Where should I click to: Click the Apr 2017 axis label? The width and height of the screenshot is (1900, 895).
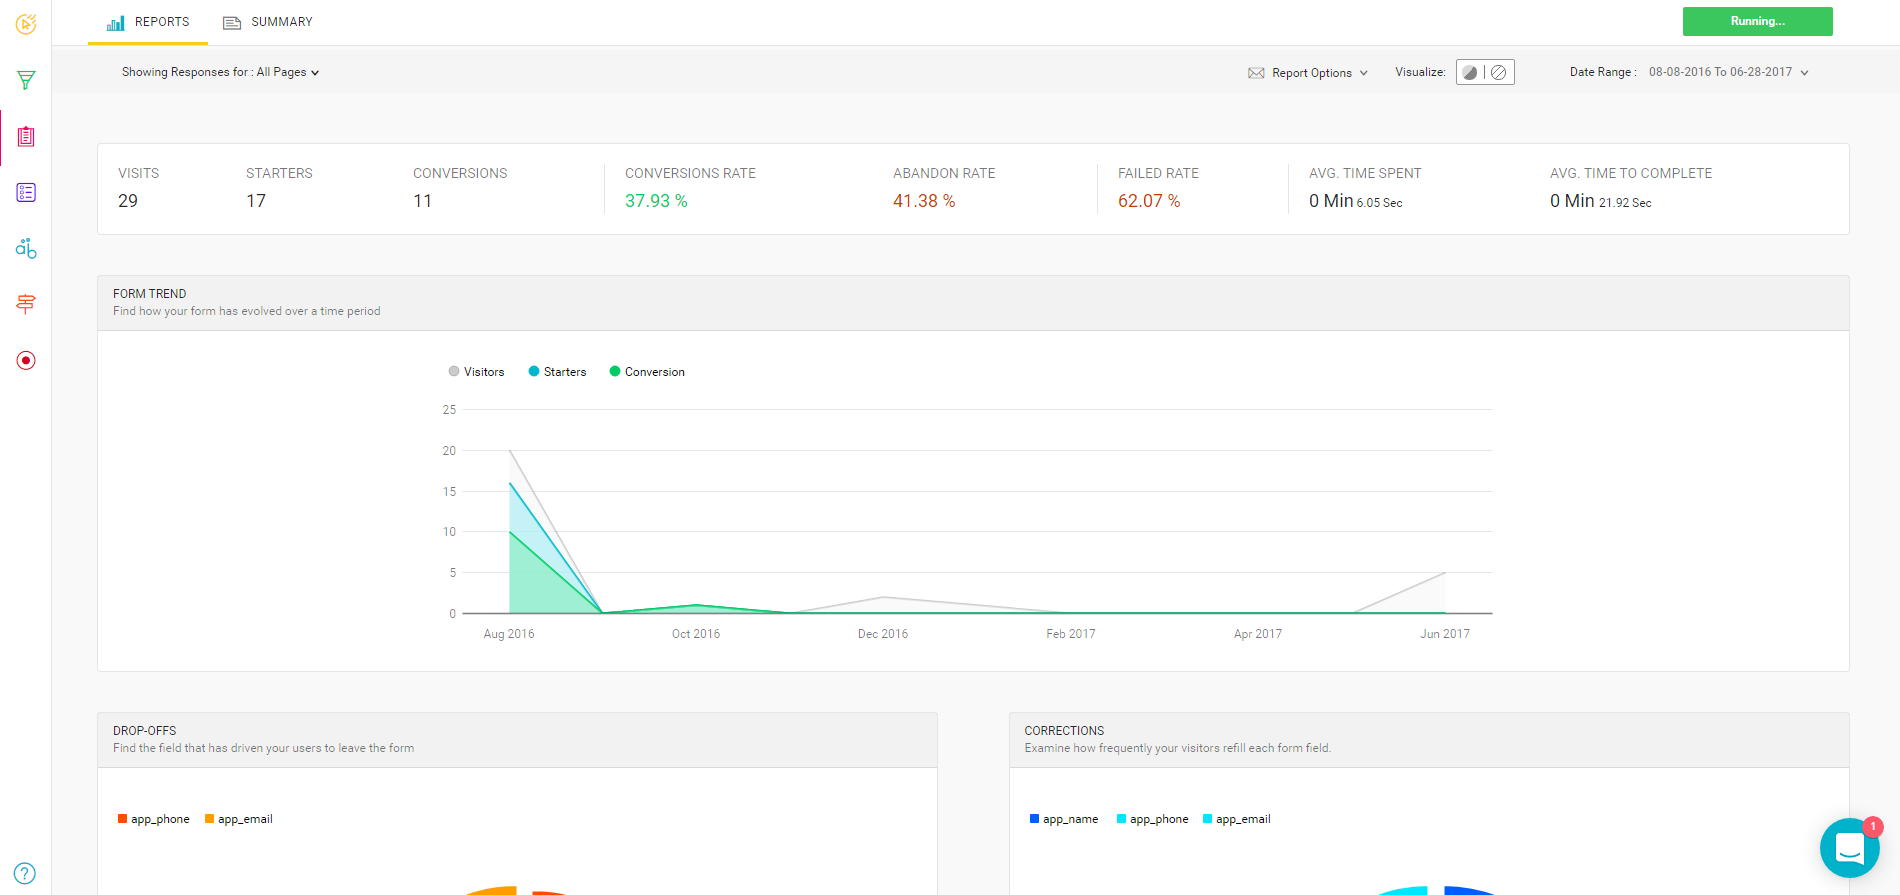[x=1258, y=634]
